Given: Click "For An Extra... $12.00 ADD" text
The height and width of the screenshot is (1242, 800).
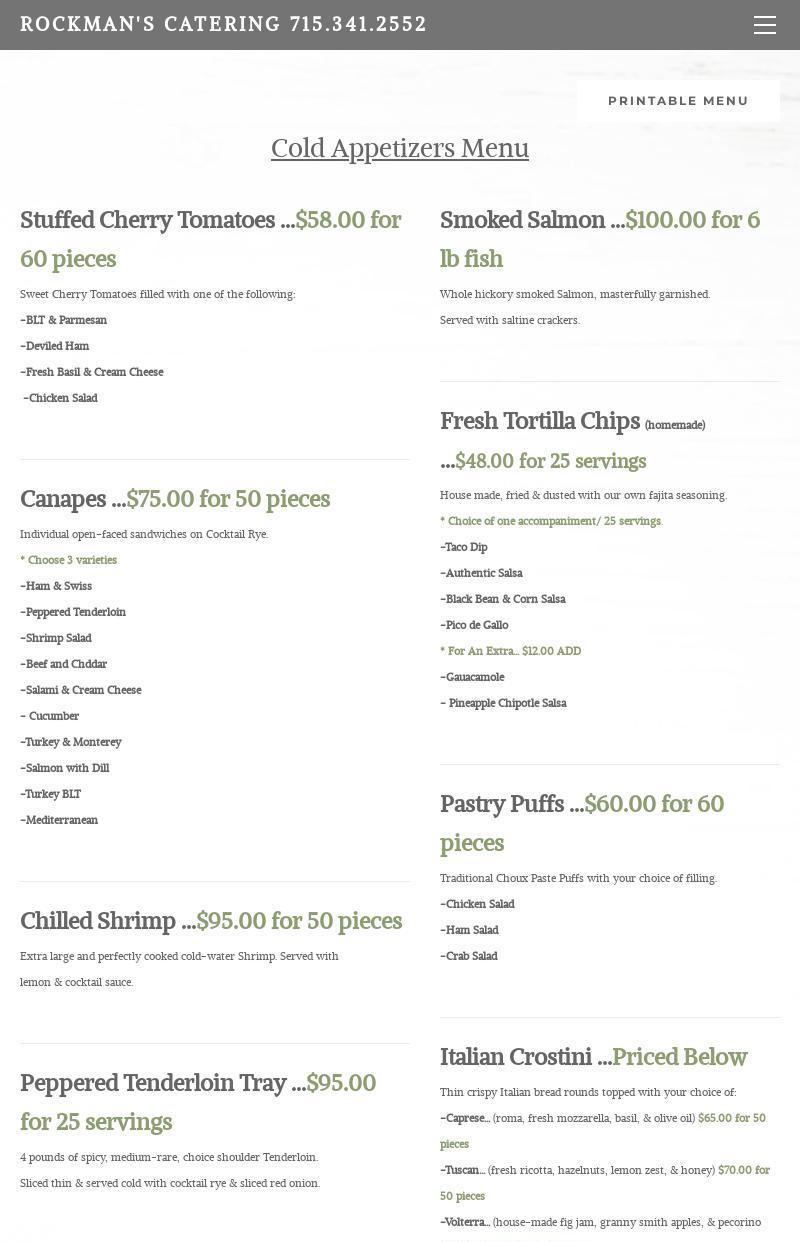Looking at the screenshot, I should coord(511,651).
